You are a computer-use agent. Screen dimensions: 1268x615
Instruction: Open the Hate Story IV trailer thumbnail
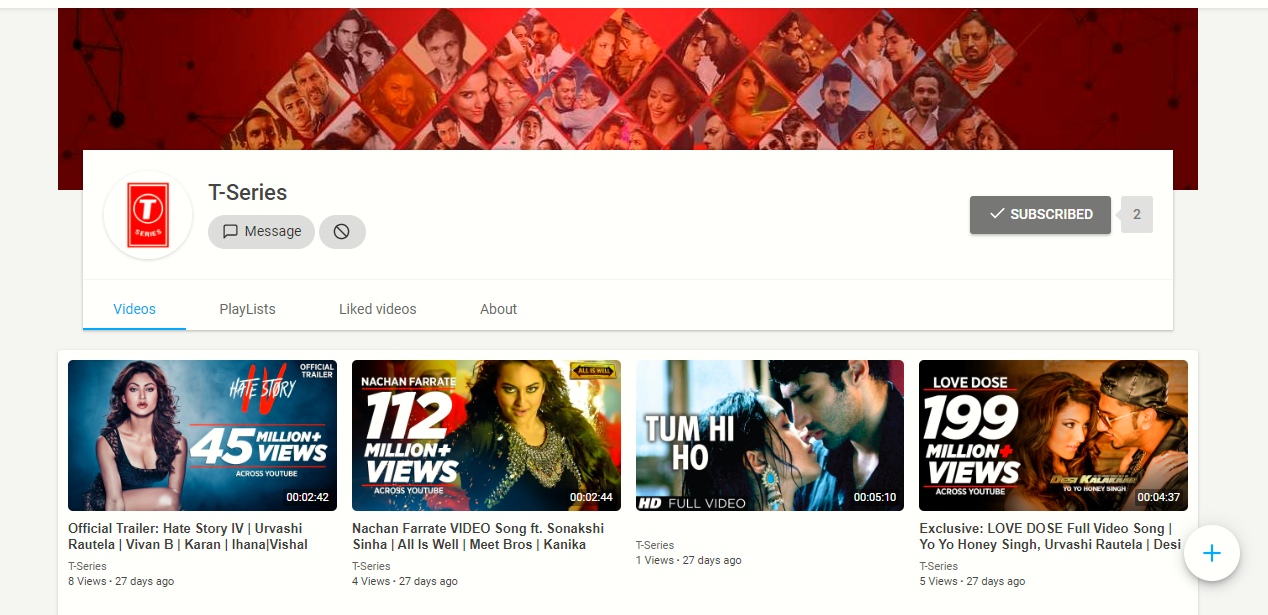point(202,436)
